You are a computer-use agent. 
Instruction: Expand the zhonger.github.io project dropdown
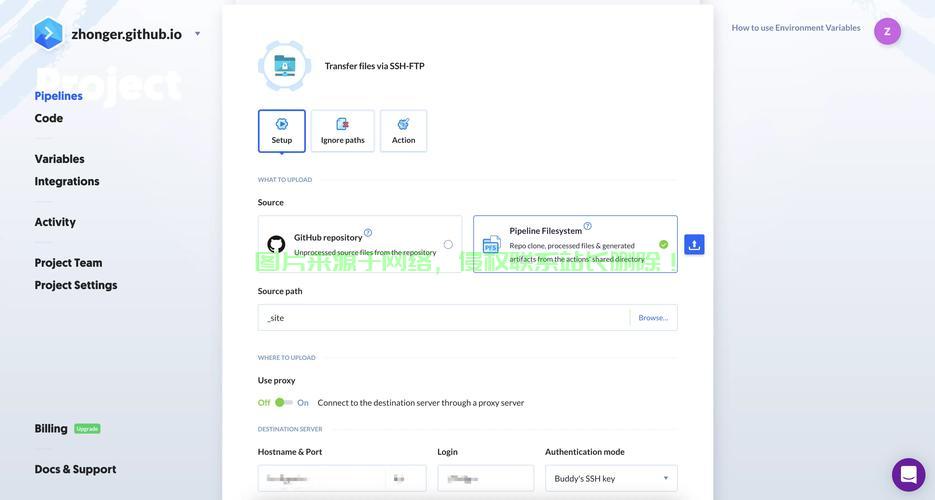coord(197,34)
